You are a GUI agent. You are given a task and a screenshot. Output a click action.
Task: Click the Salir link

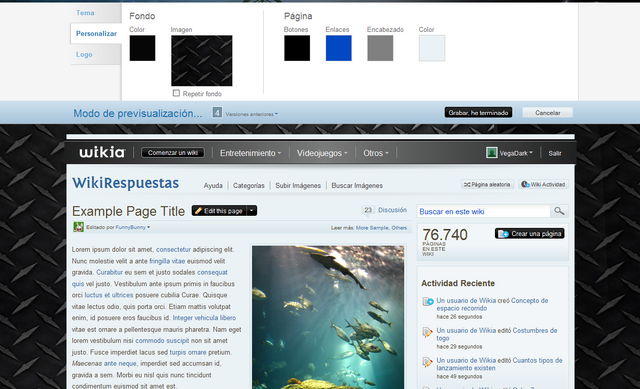coord(555,153)
